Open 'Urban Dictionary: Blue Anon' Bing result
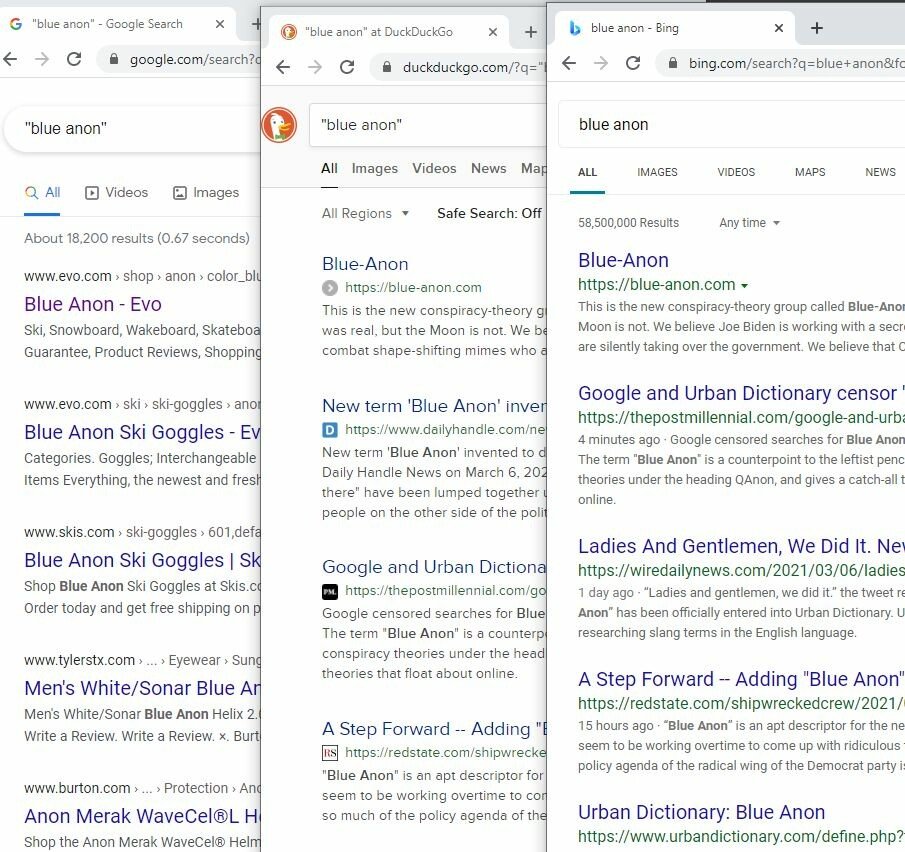Viewport: 905px width, 852px height. pyautogui.click(x=701, y=813)
